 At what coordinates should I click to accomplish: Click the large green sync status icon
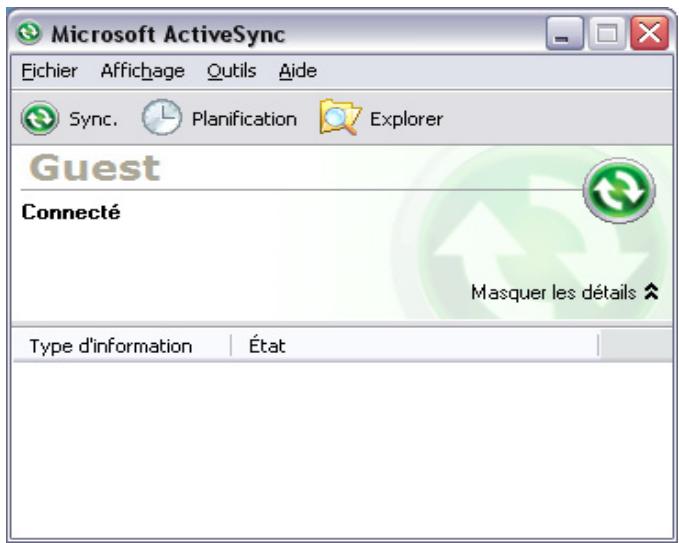click(619, 191)
